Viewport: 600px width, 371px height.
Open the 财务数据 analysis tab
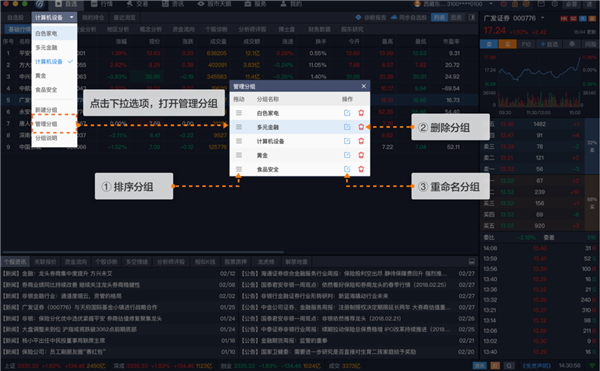point(319,29)
